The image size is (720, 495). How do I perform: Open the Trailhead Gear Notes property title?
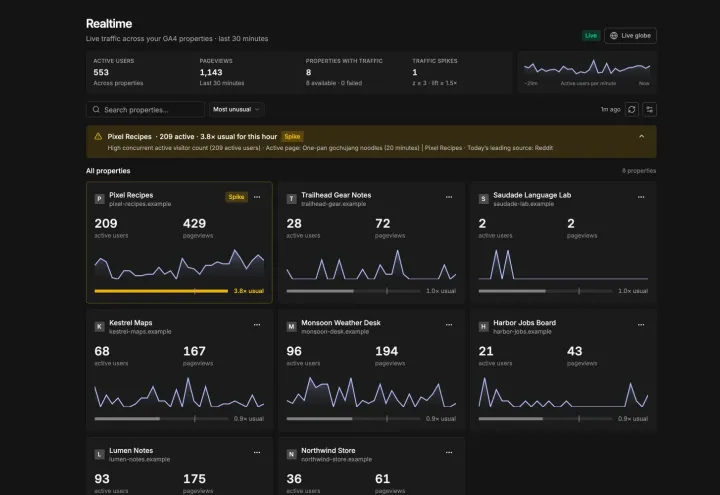pos(336,195)
